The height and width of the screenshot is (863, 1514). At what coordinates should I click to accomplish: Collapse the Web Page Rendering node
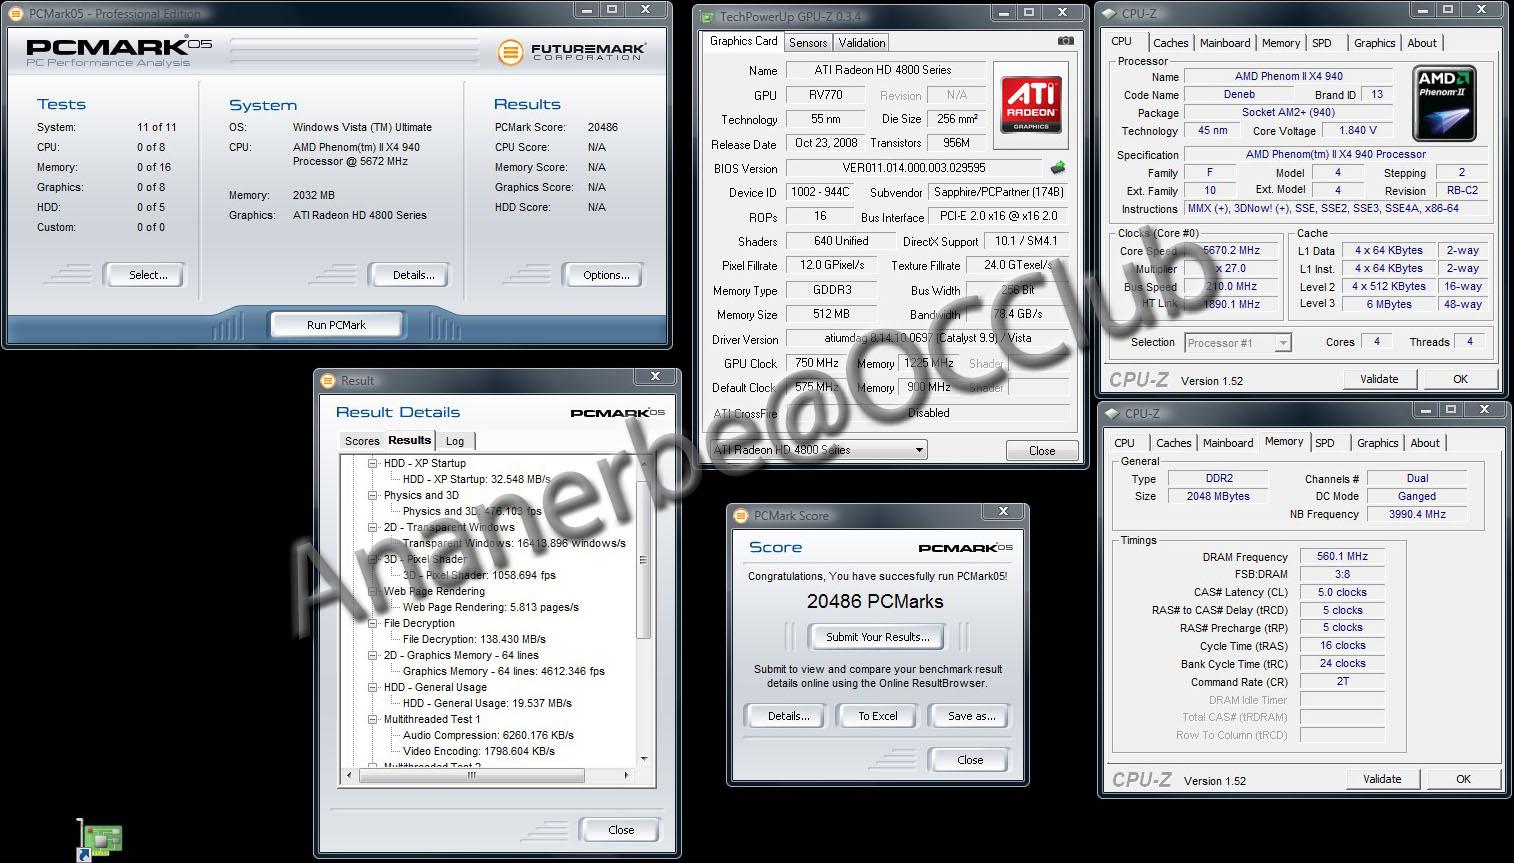pyautogui.click(x=372, y=591)
